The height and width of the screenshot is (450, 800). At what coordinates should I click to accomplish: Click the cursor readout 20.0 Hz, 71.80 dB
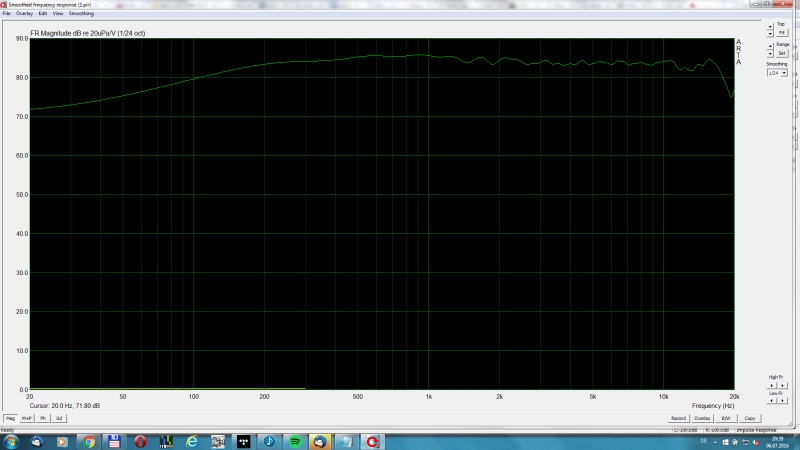tap(65, 406)
